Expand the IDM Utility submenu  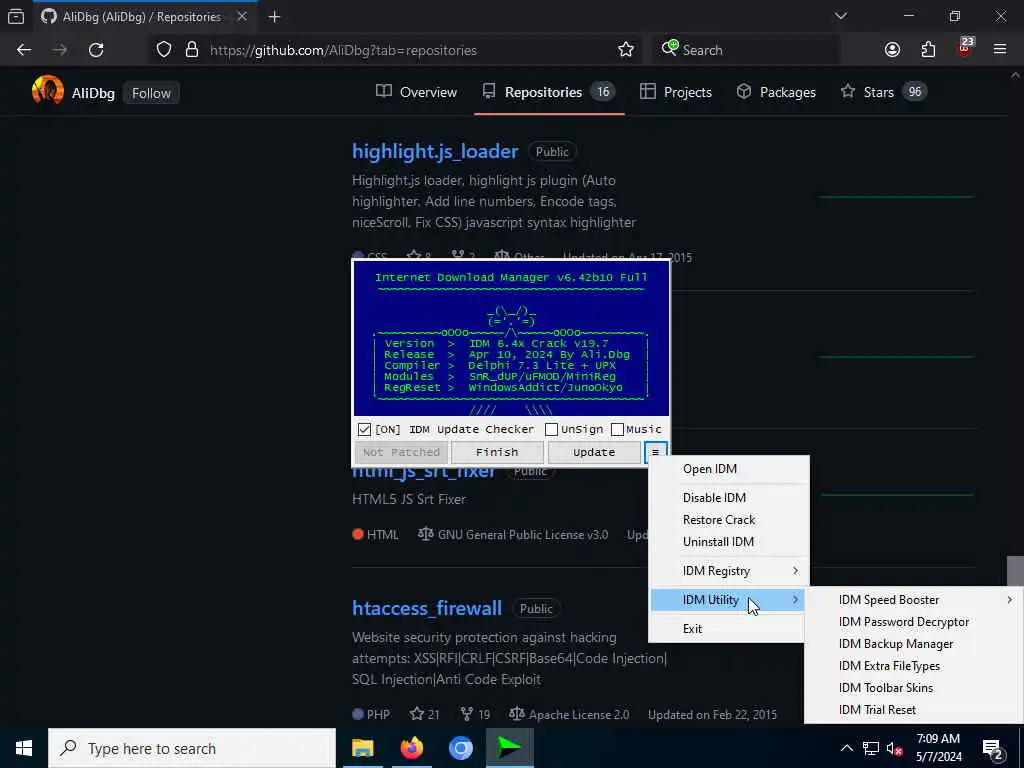pos(728,600)
